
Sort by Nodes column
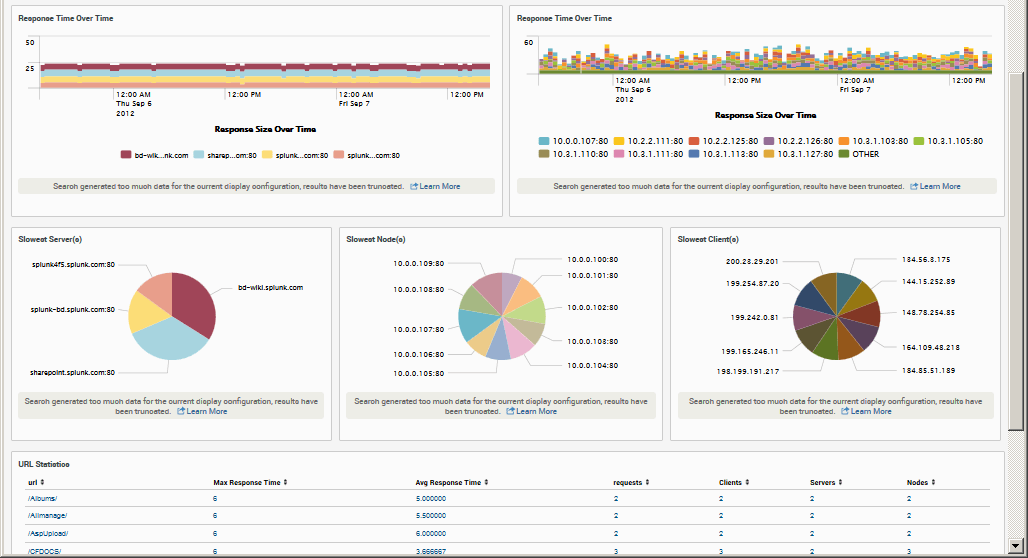[x=921, y=483]
